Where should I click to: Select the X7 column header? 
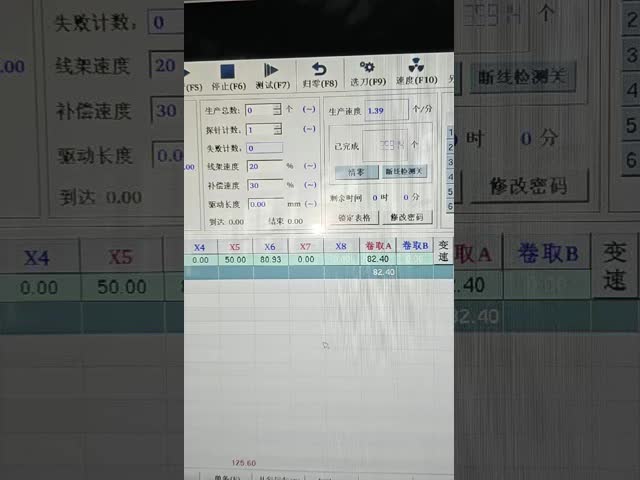[x=305, y=247]
